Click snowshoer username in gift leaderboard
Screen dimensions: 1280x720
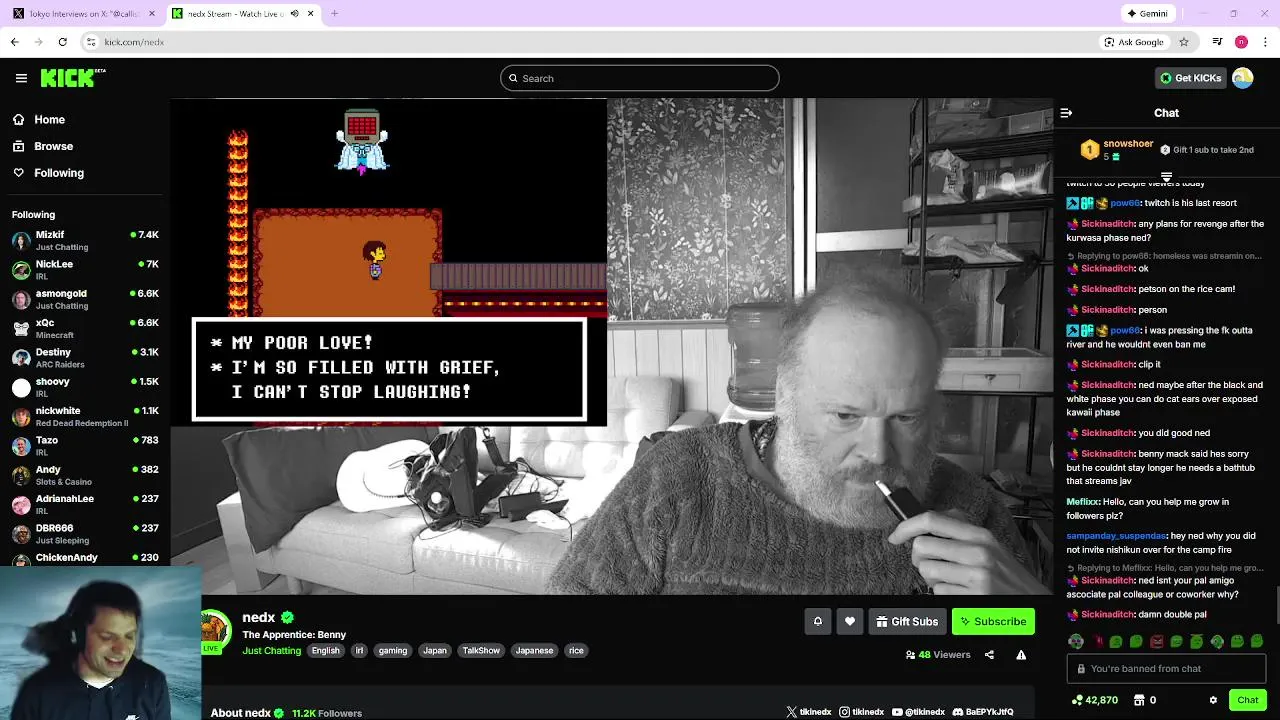1128,144
